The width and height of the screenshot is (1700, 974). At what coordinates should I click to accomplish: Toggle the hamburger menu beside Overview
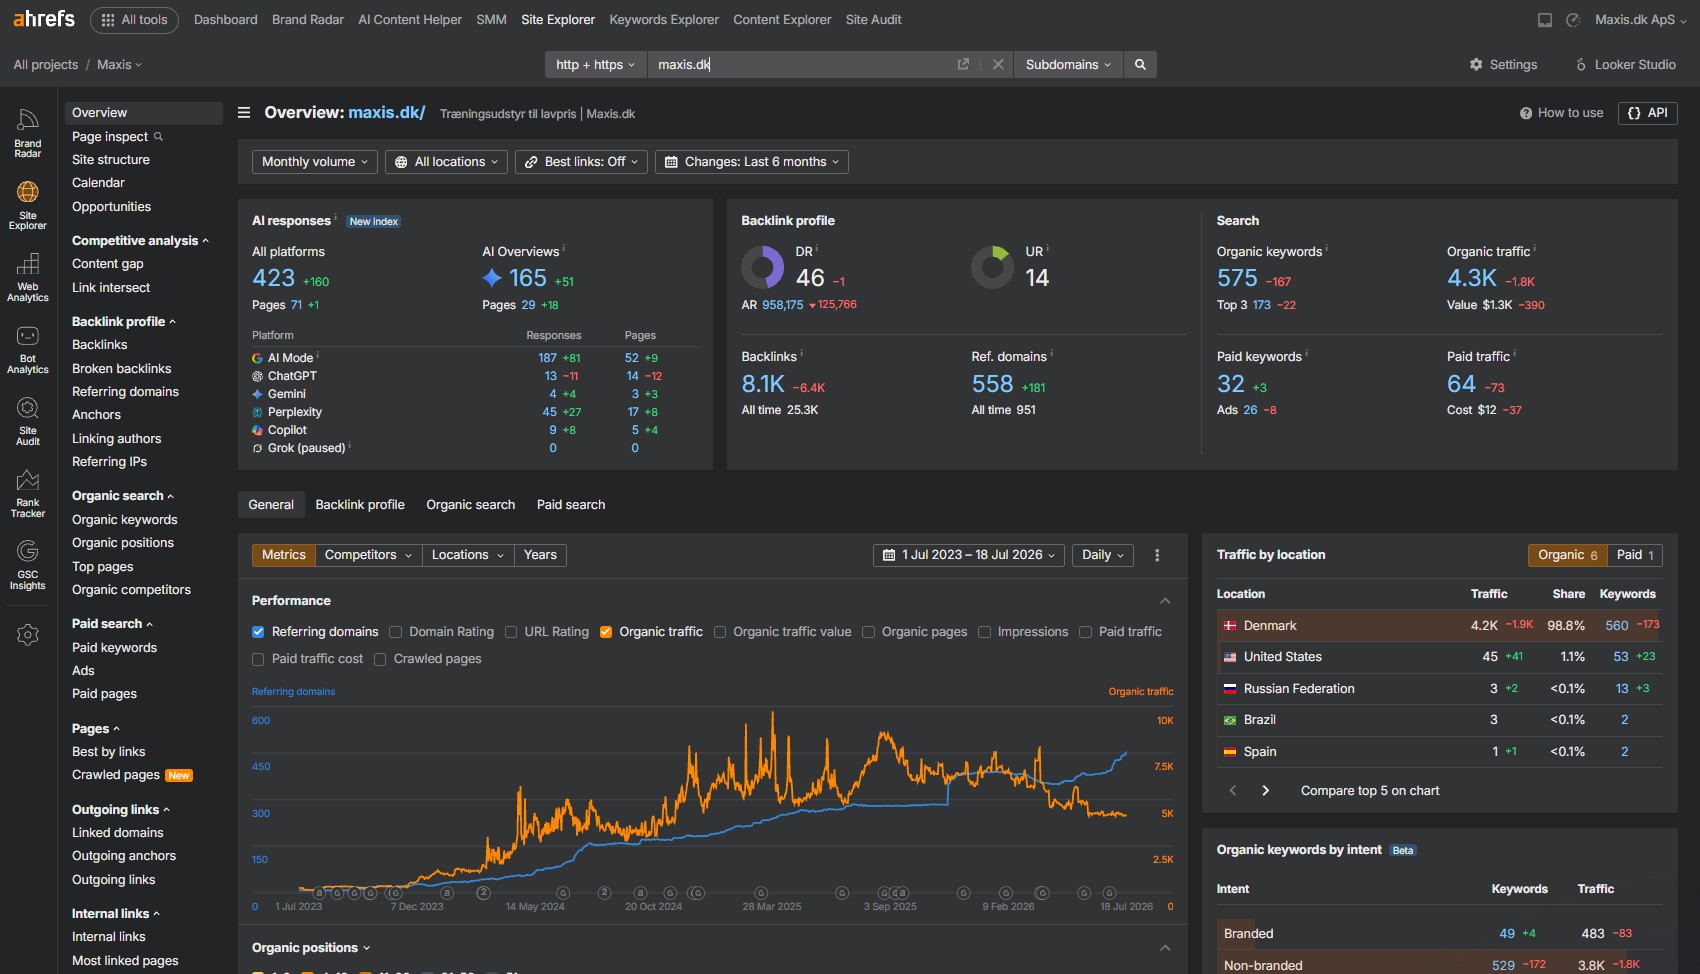coord(244,113)
